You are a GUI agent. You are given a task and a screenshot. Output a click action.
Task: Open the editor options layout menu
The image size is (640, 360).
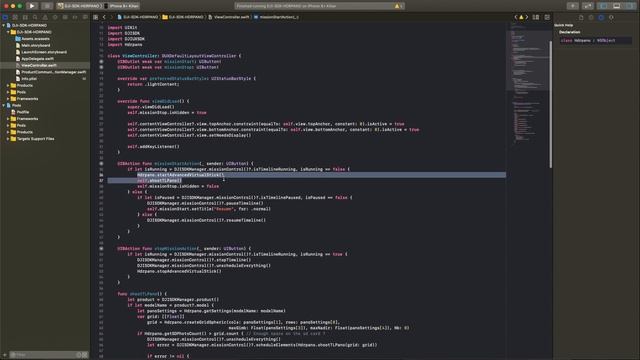(536, 17)
